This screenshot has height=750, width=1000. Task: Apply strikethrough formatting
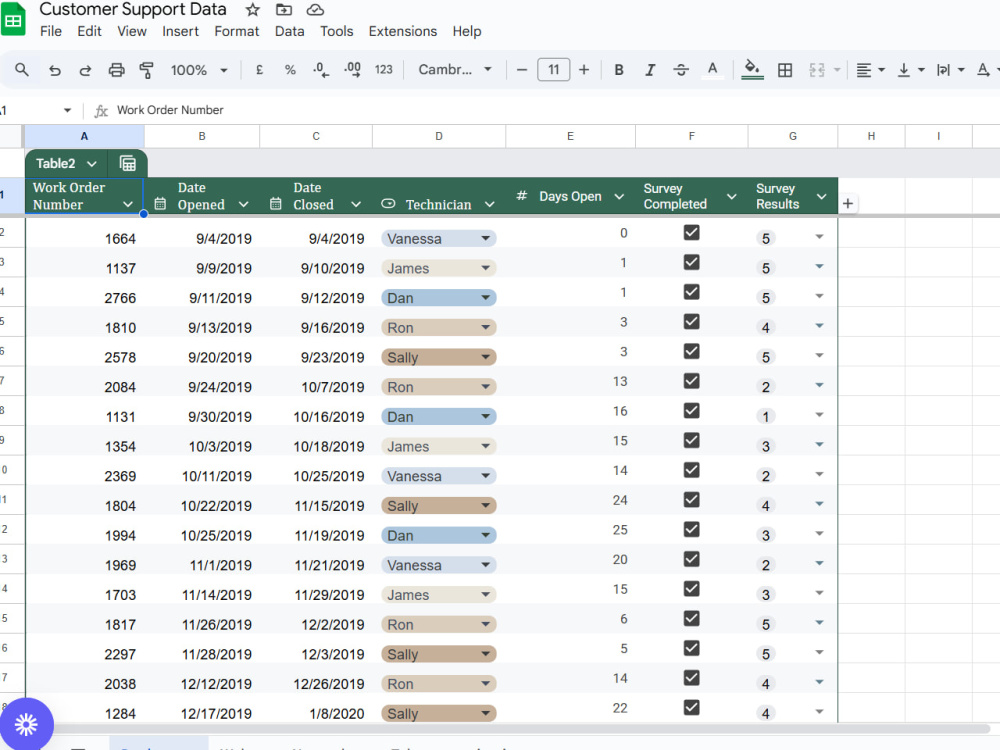tap(681, 70)
